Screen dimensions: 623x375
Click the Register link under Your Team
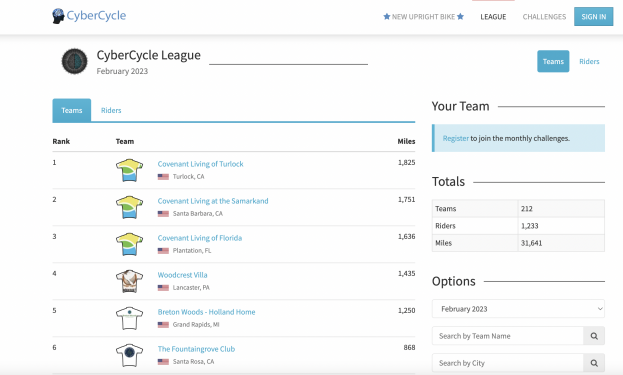coord(456,138)
